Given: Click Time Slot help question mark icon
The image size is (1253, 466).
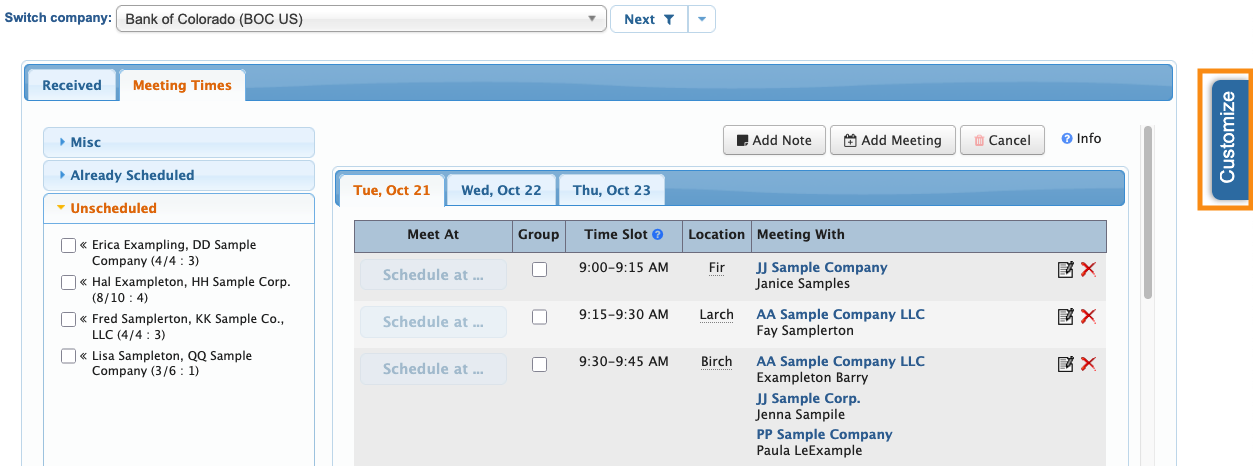Looking at the screenshot, I should [658, 235].
